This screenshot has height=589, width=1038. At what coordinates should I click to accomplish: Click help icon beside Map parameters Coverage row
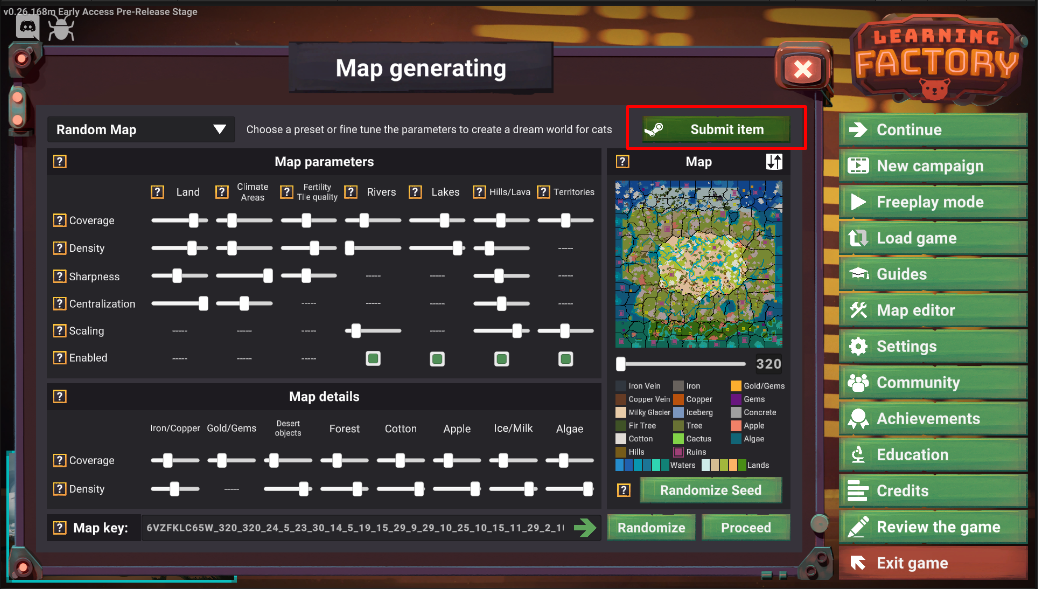click(x=60, y=220)
